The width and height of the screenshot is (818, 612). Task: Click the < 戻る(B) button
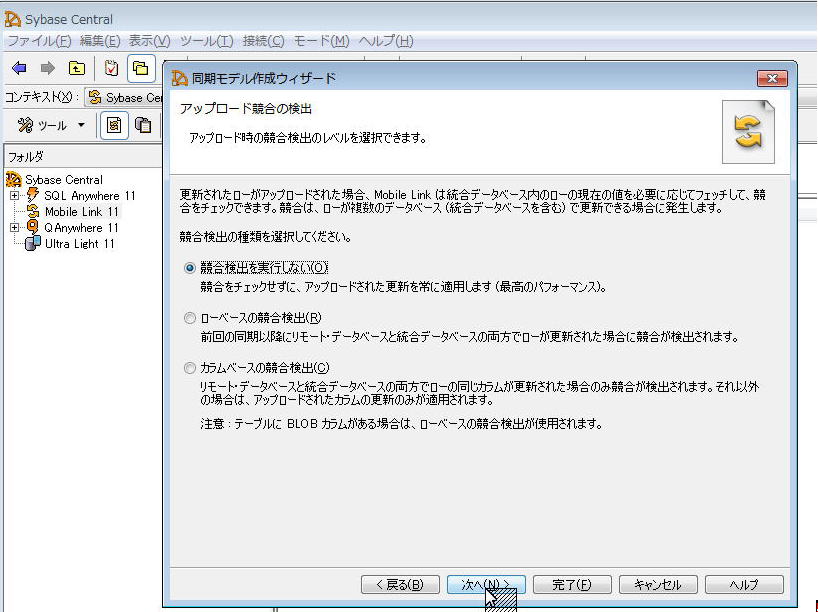click(400, 585)
